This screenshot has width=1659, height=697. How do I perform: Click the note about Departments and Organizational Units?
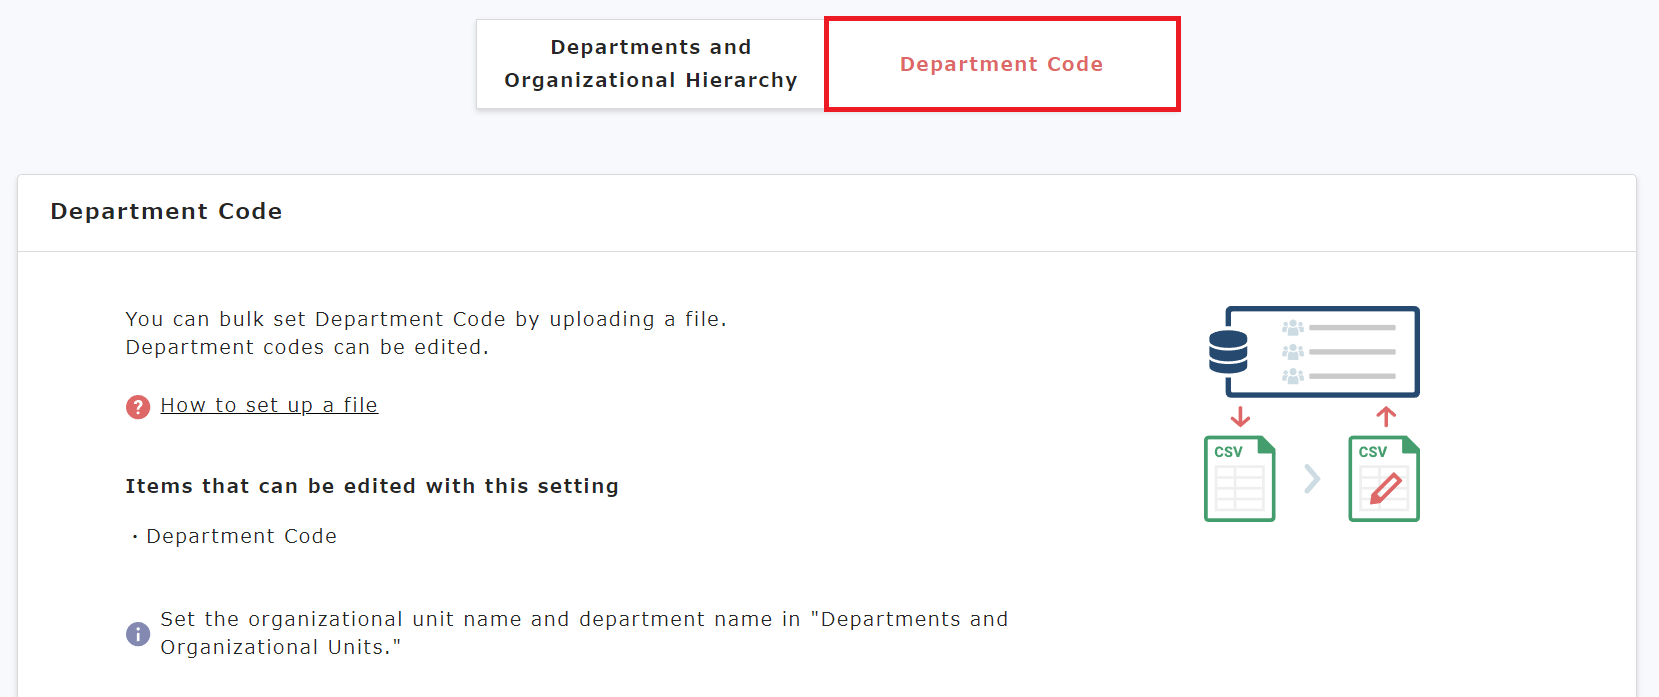coord(584,633)
